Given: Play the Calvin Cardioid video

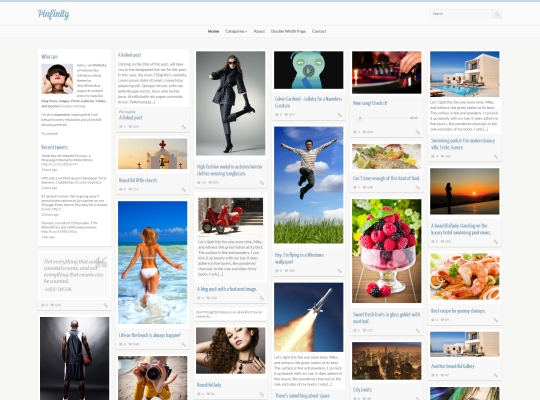Looking at the screenshot, I should point(308,71).
